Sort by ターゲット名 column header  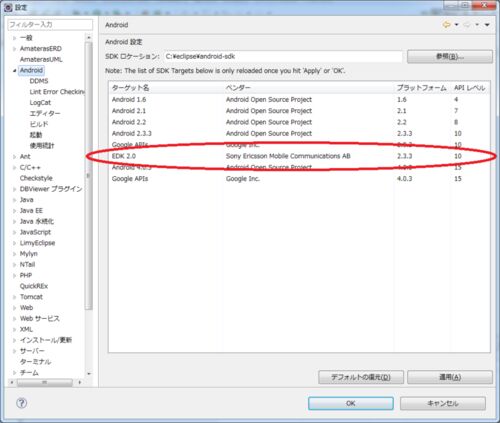[x=166, y=88]
